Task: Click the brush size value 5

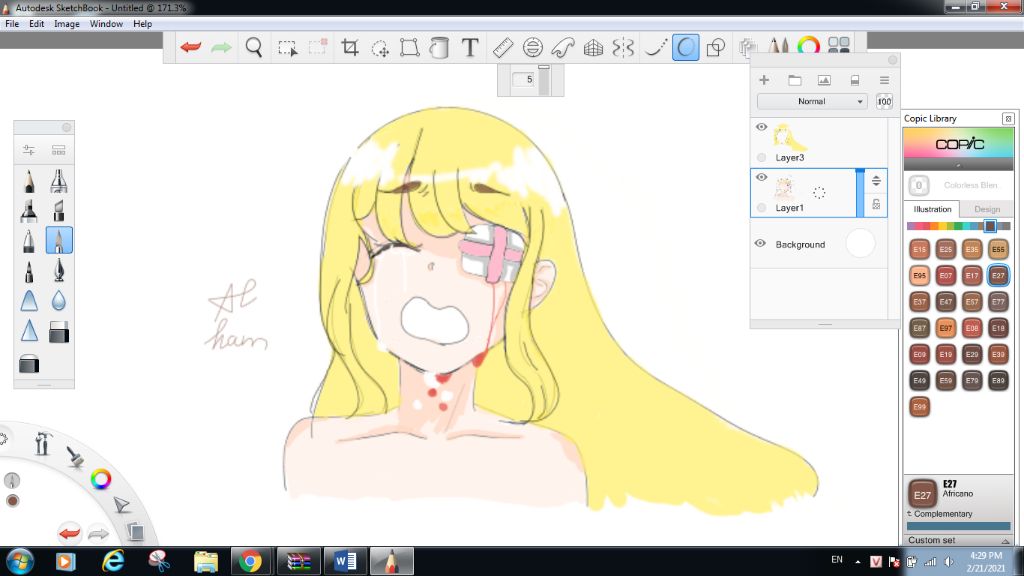Action: 524,80
